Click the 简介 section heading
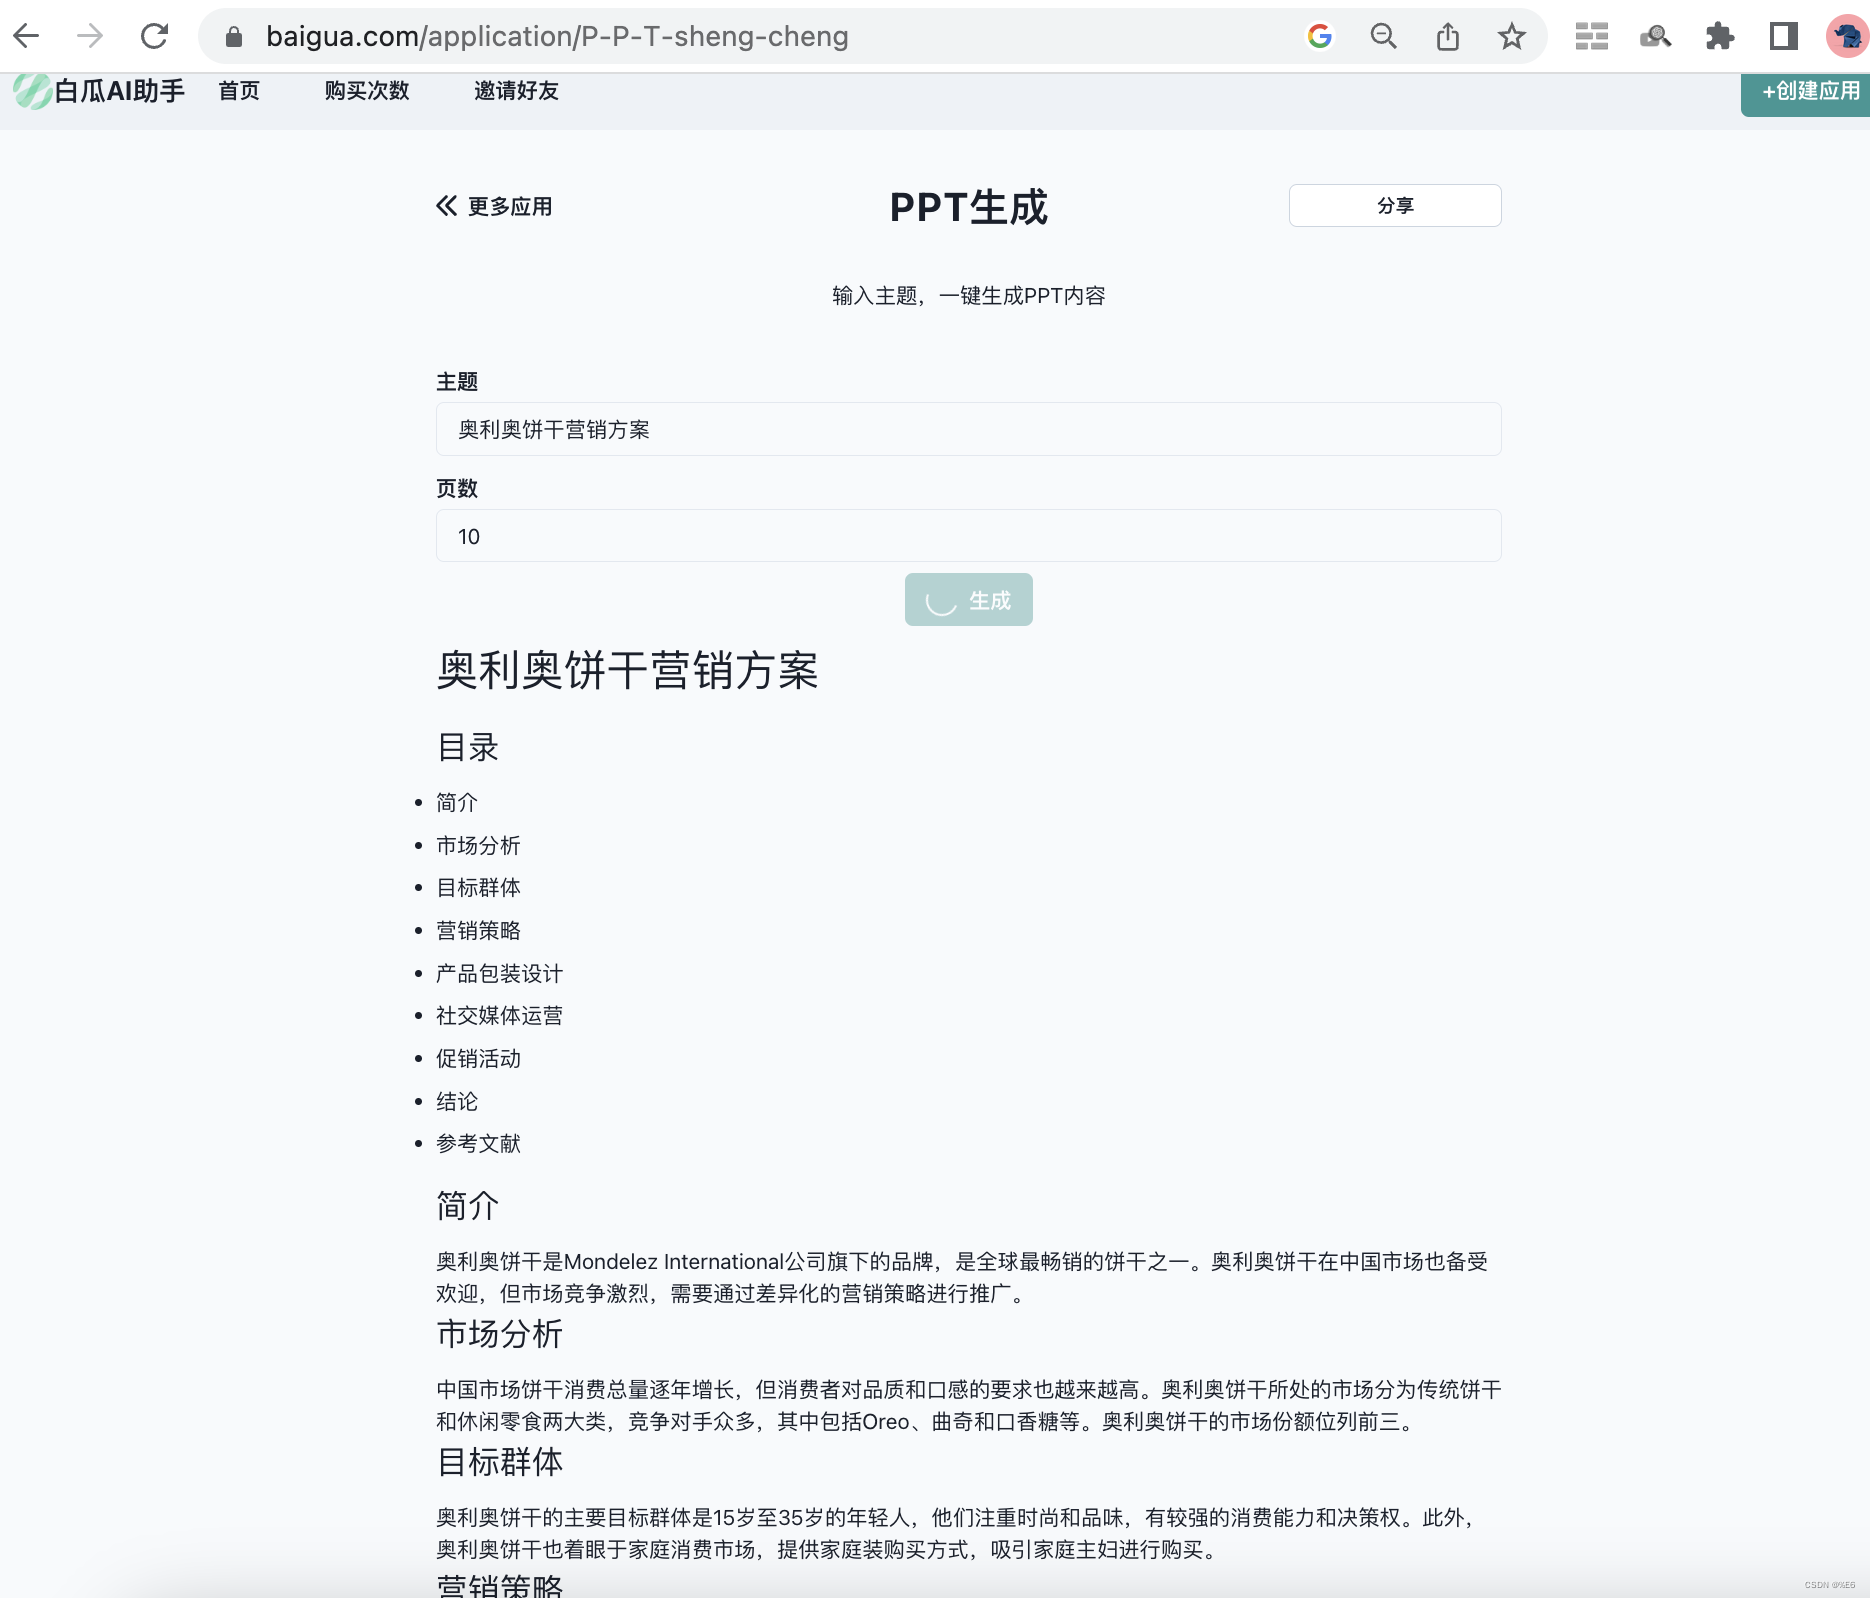Image resolution: width=1870 pixels, height=1598 pixels. coord(468,1206)
